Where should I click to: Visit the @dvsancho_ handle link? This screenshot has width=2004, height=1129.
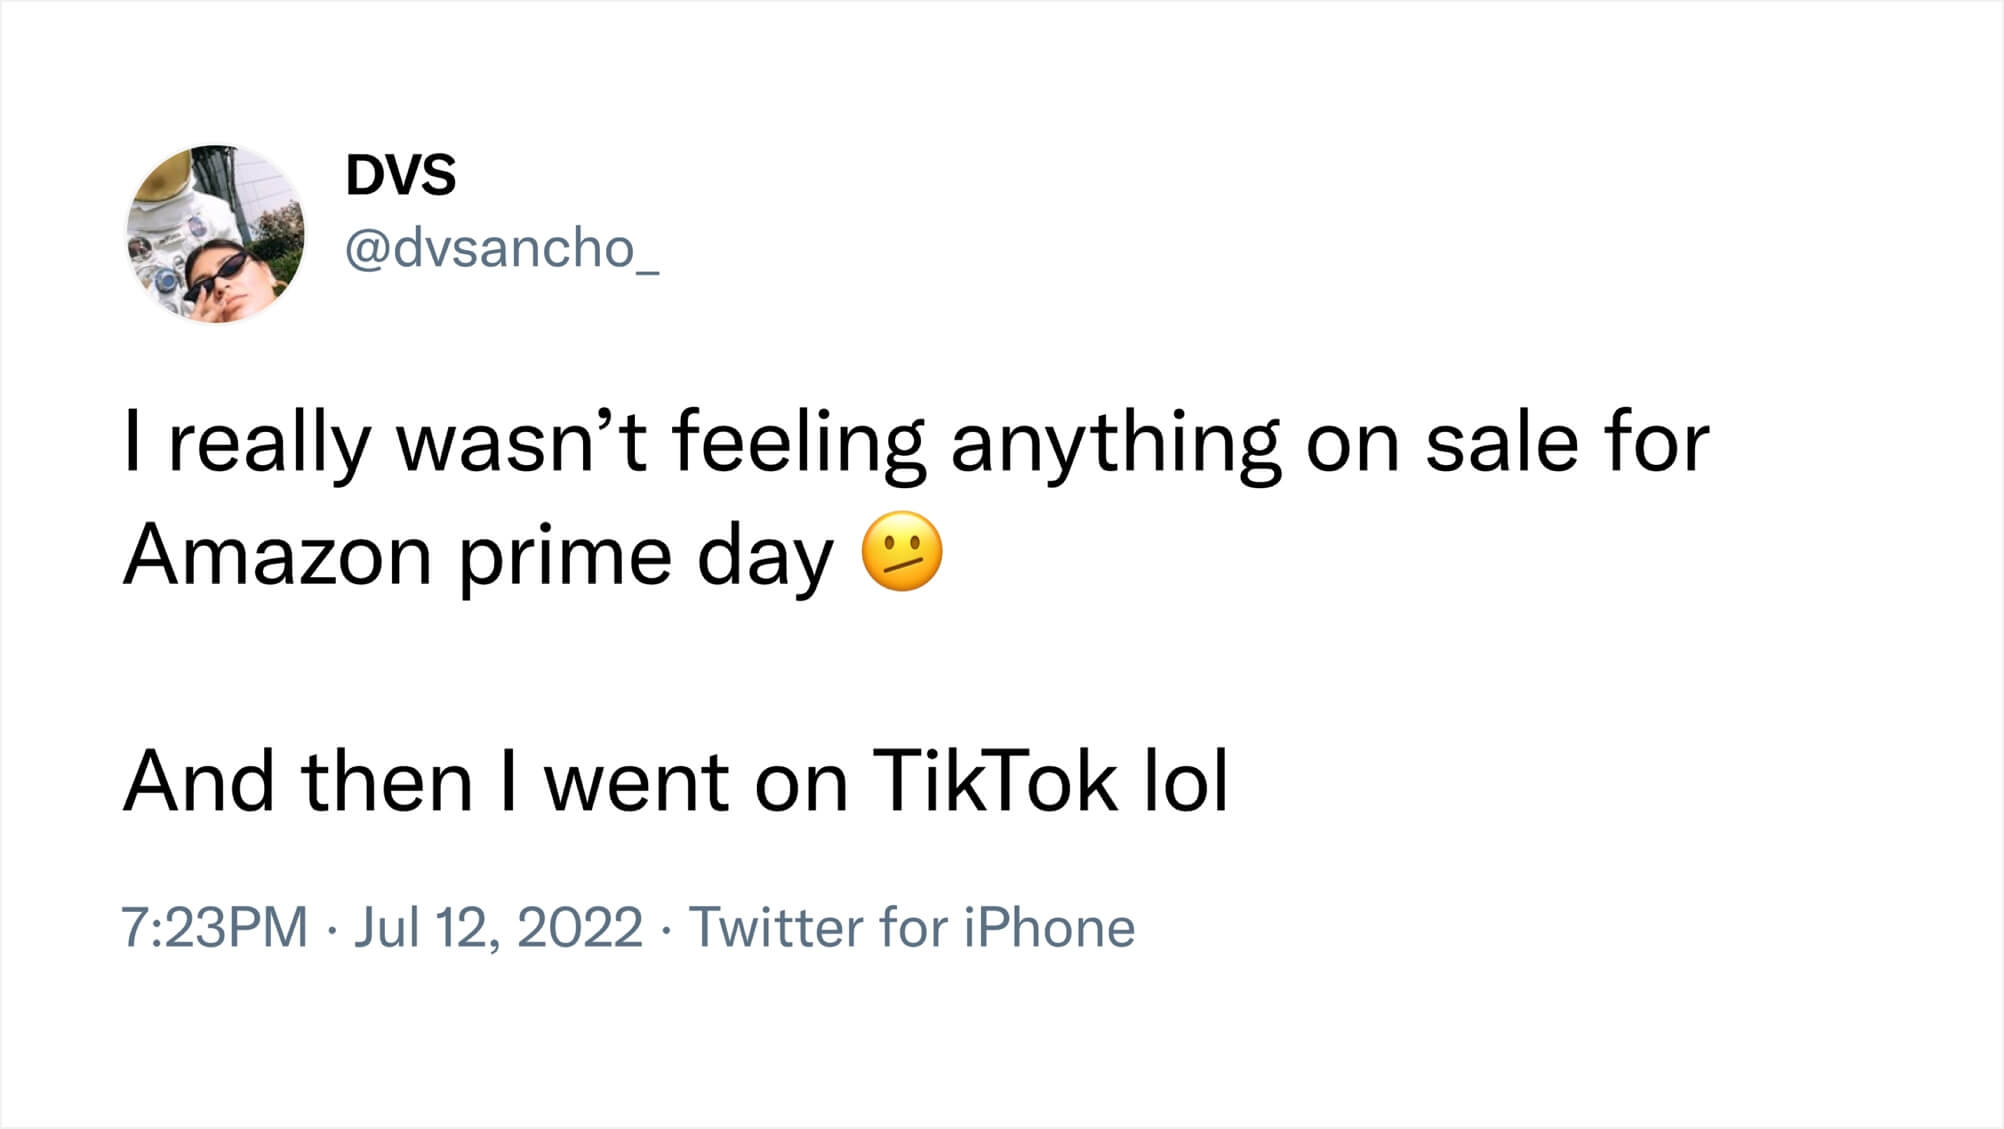pos(502,248)
